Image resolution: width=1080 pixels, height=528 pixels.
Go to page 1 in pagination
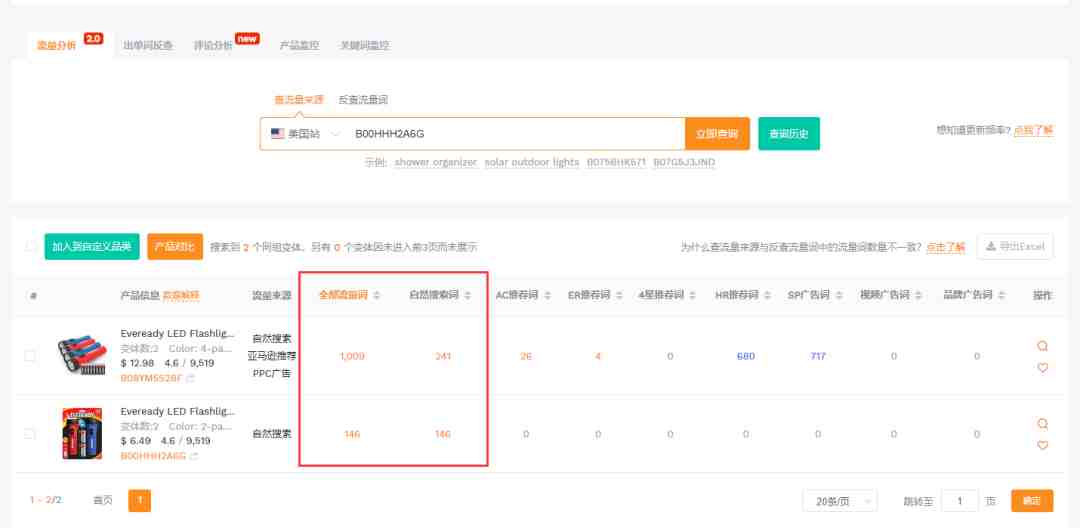(139, 500)
